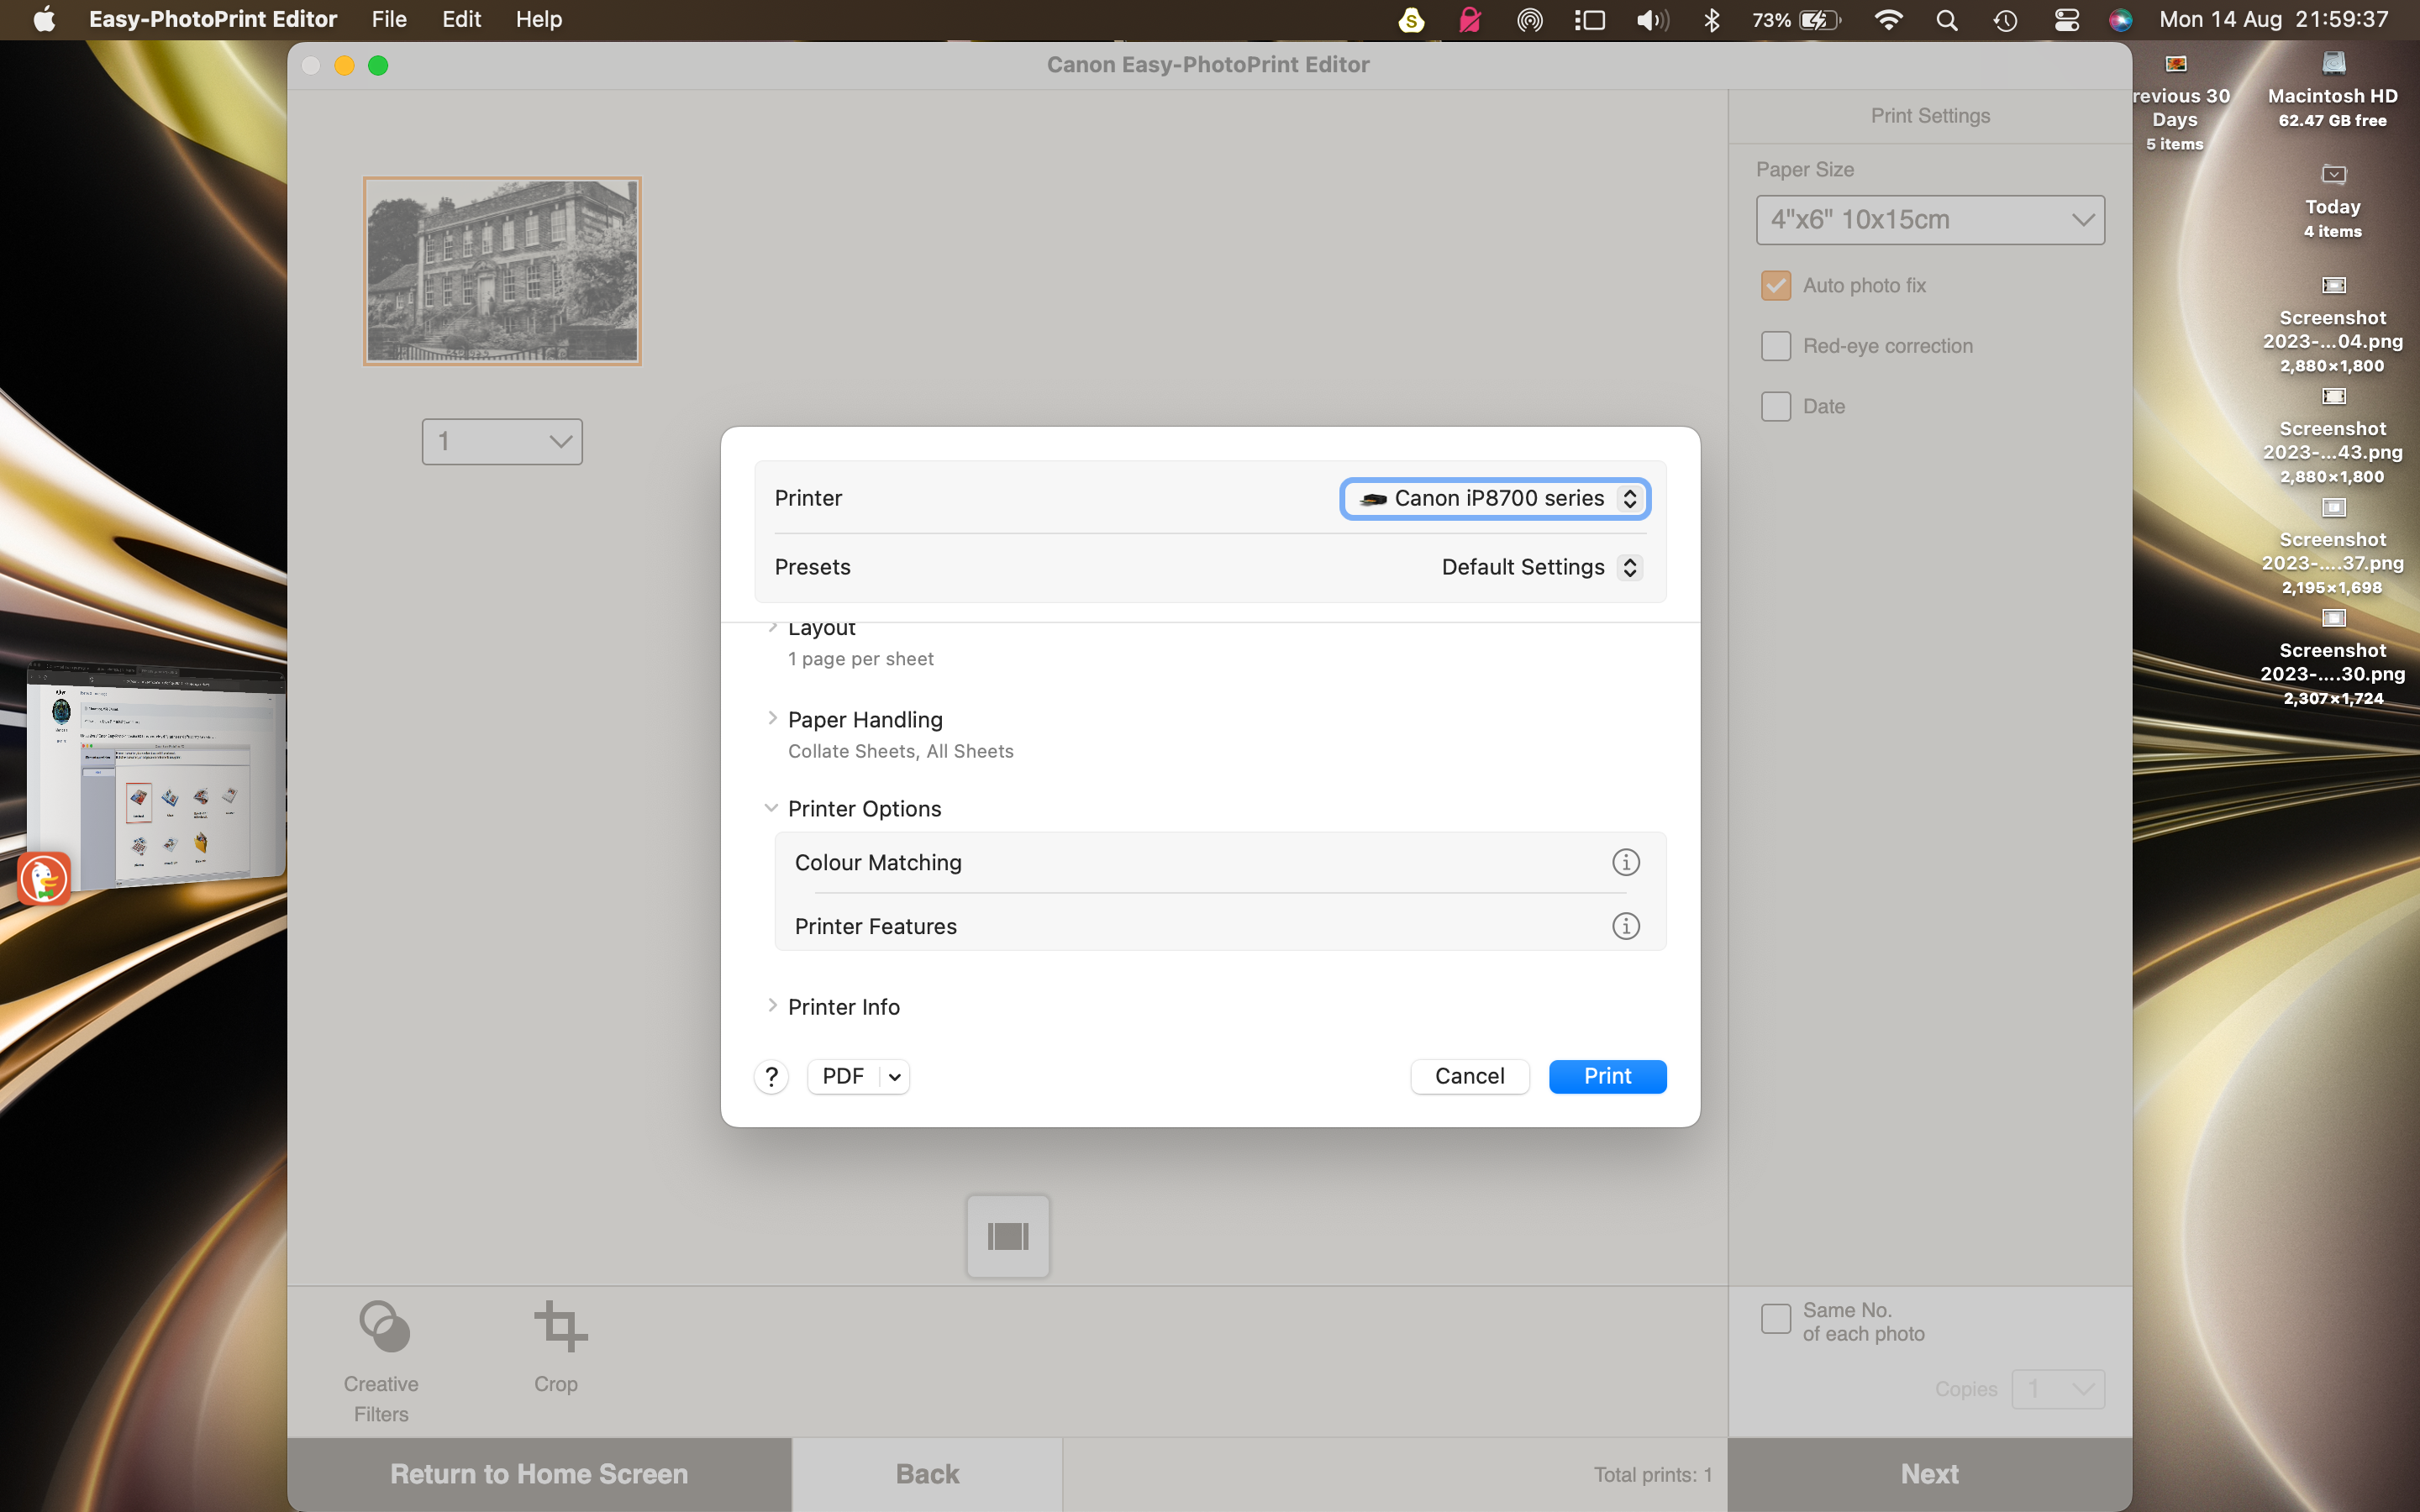Viewport: 2420px width, 1512px height.
Task: Open the Edit menu
Action: [461, 19]
